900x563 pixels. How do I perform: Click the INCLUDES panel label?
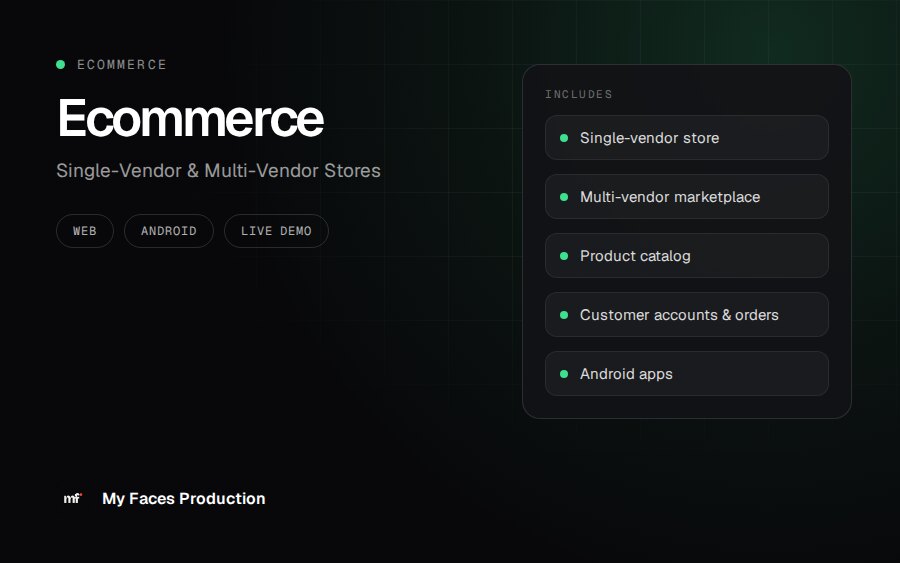[x=579, y=94]
